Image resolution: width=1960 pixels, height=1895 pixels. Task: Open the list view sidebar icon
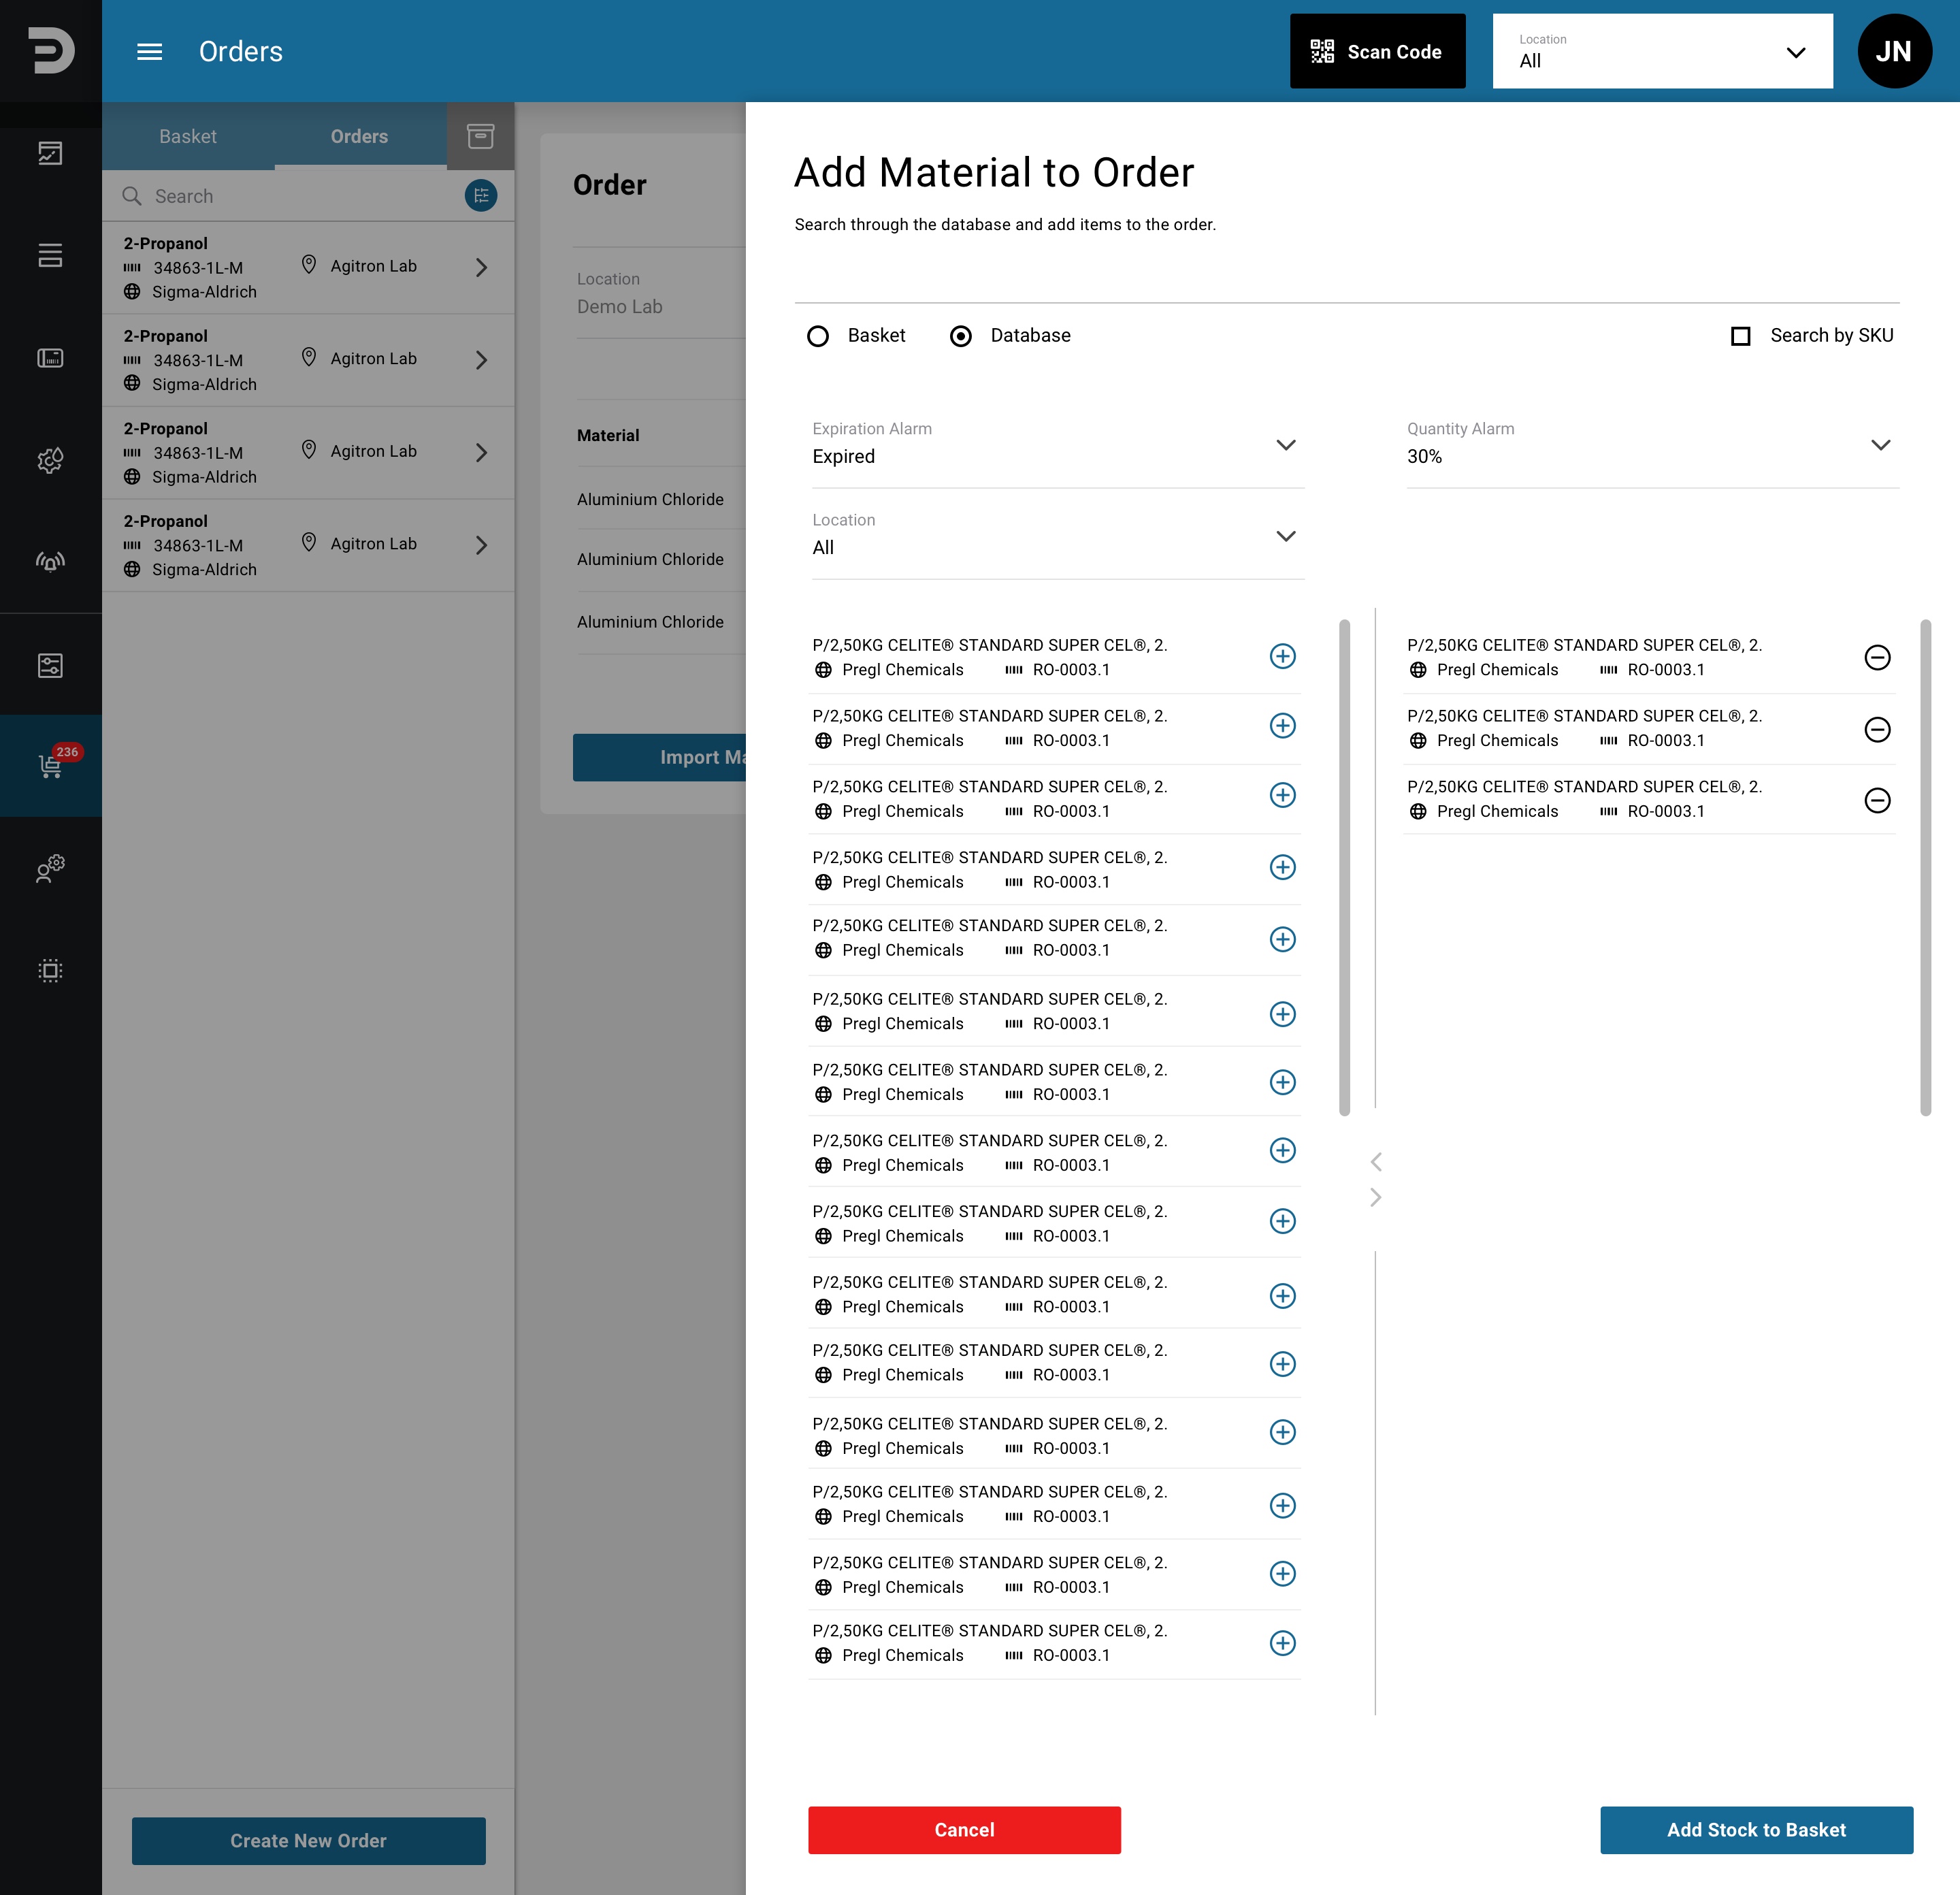tap(50, 255)
